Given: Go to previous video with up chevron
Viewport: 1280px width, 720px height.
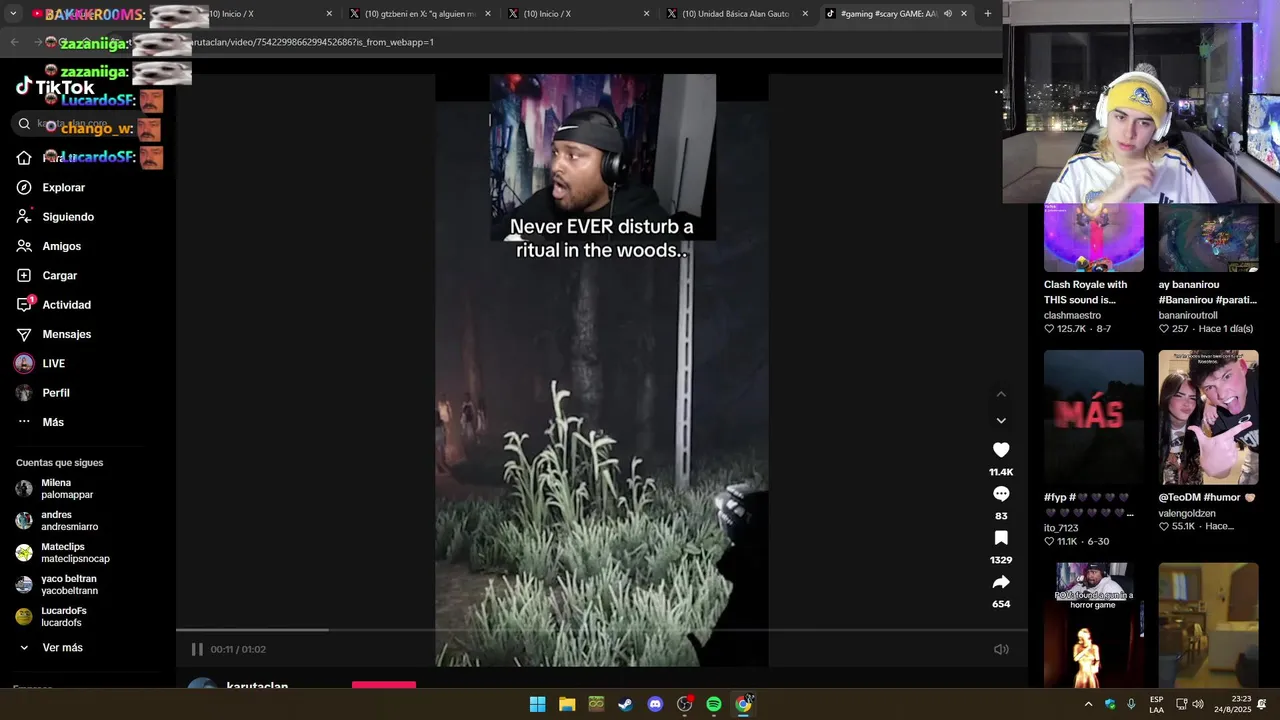Looking at the screenshot, I should [1001, 395].
